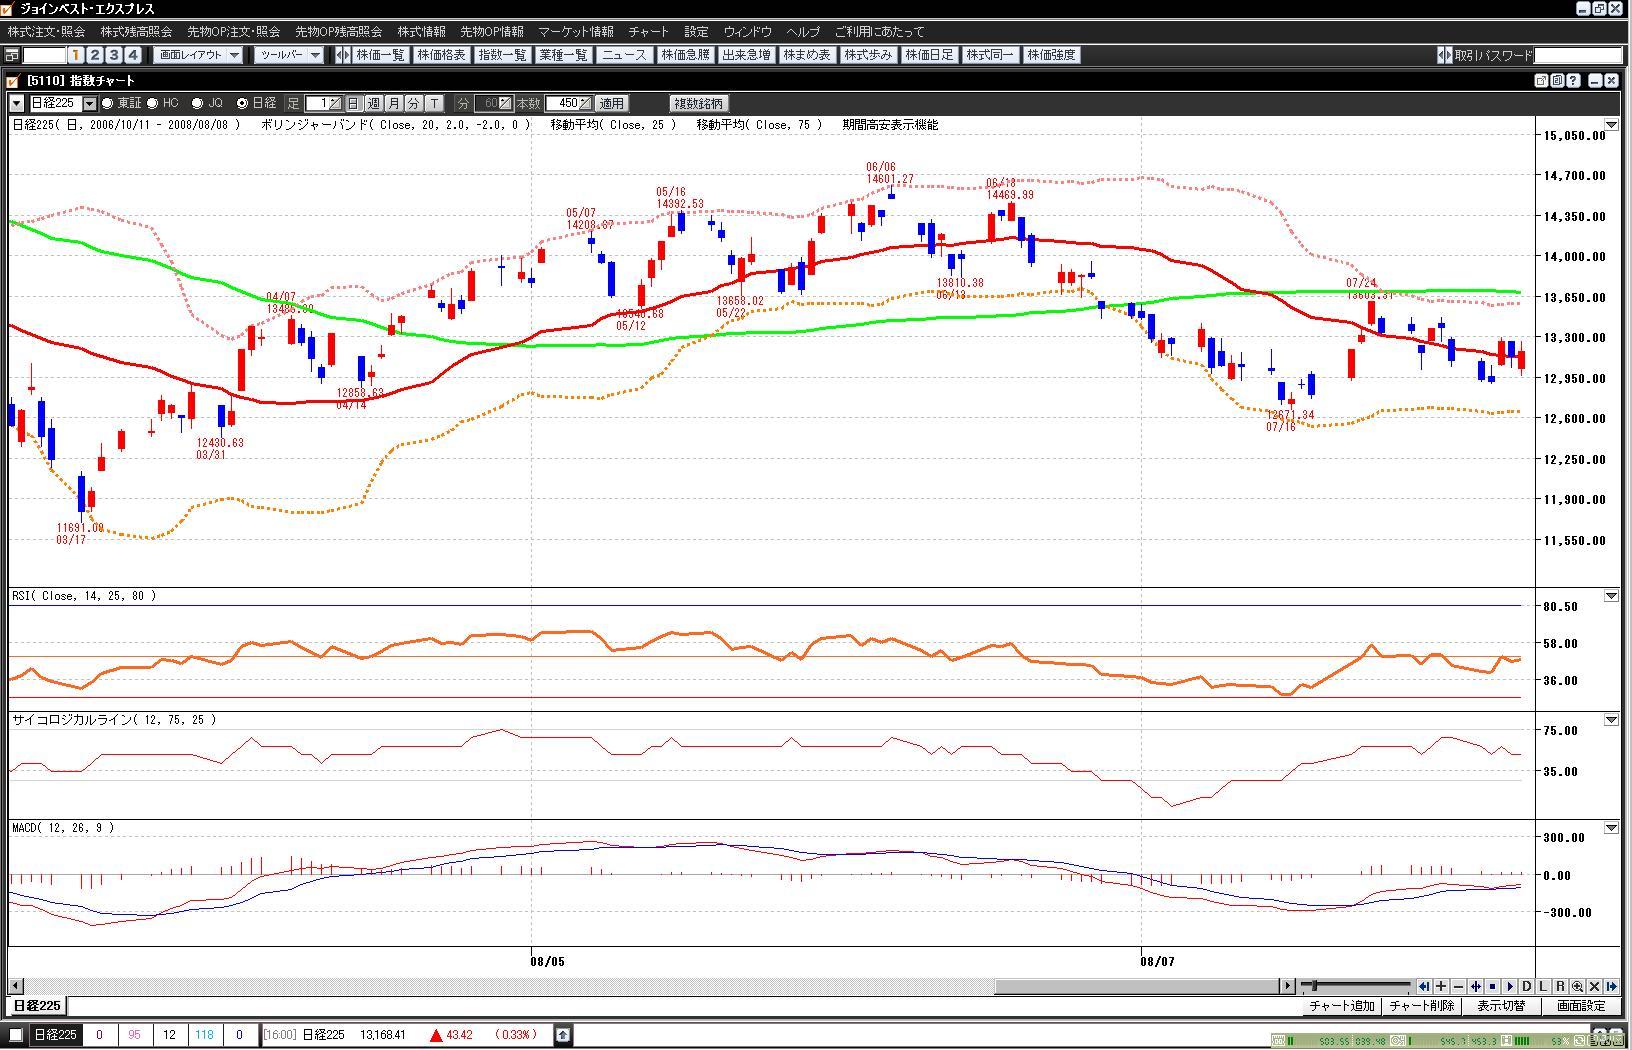
Task: Click the zoom-out minus icon in chart controls
Action: click(1458, 986)
